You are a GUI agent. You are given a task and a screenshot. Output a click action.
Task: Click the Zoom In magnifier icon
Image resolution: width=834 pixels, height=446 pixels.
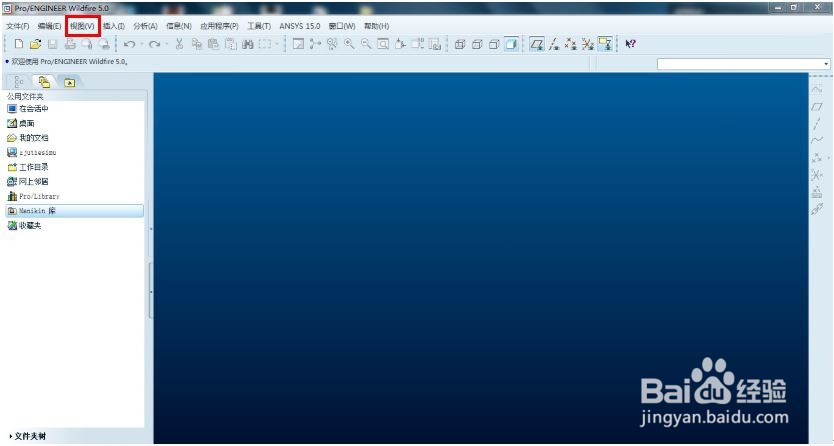[349, 44]
